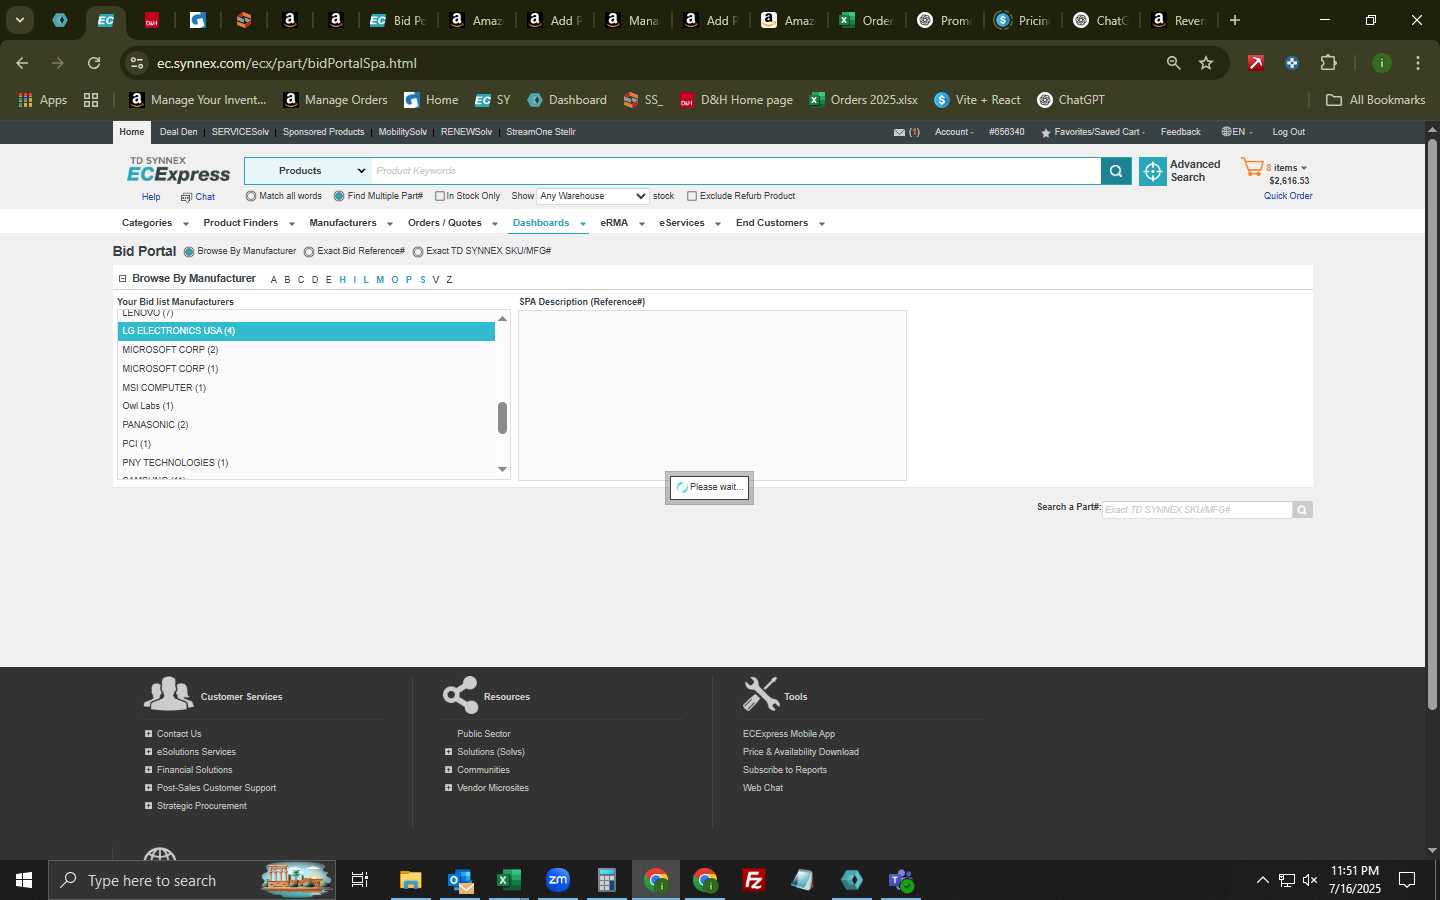The width and height of the screenshot is (1440, 900).
Task: Open the Chrome profile avatar
Action: click(x=1381, y=63)
